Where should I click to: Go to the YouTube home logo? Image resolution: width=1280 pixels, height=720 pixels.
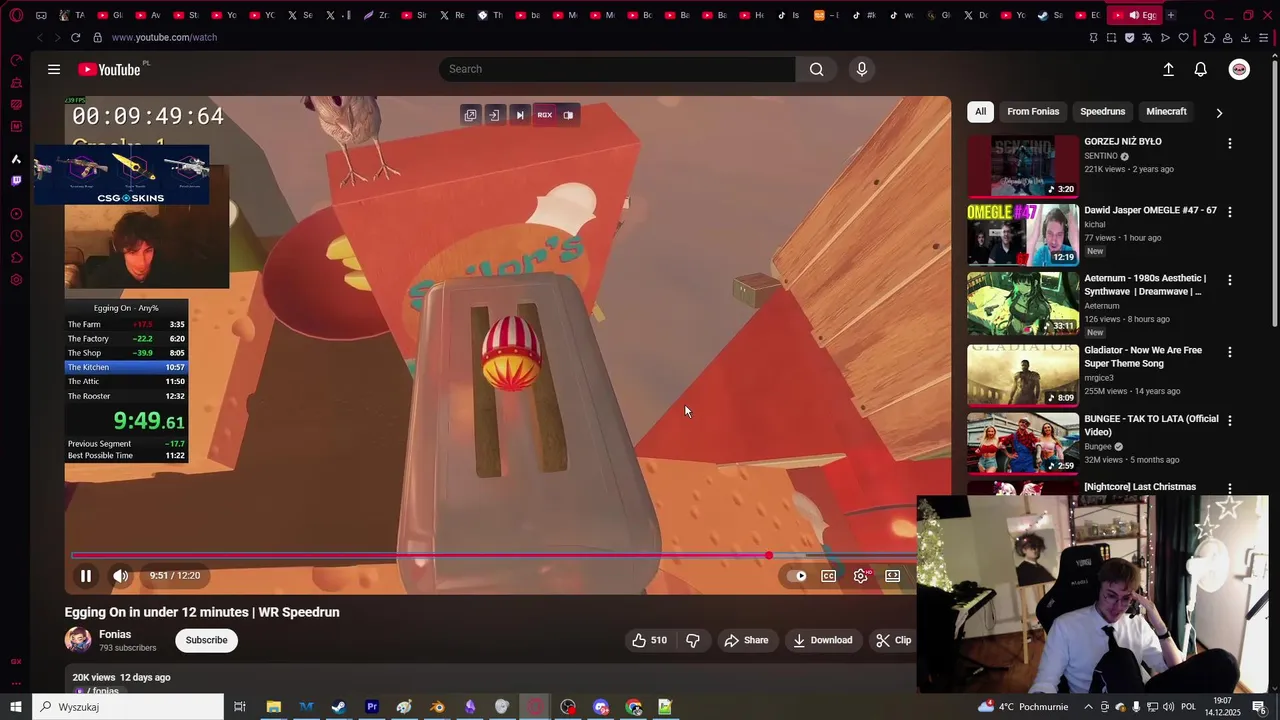pos(110,69)
